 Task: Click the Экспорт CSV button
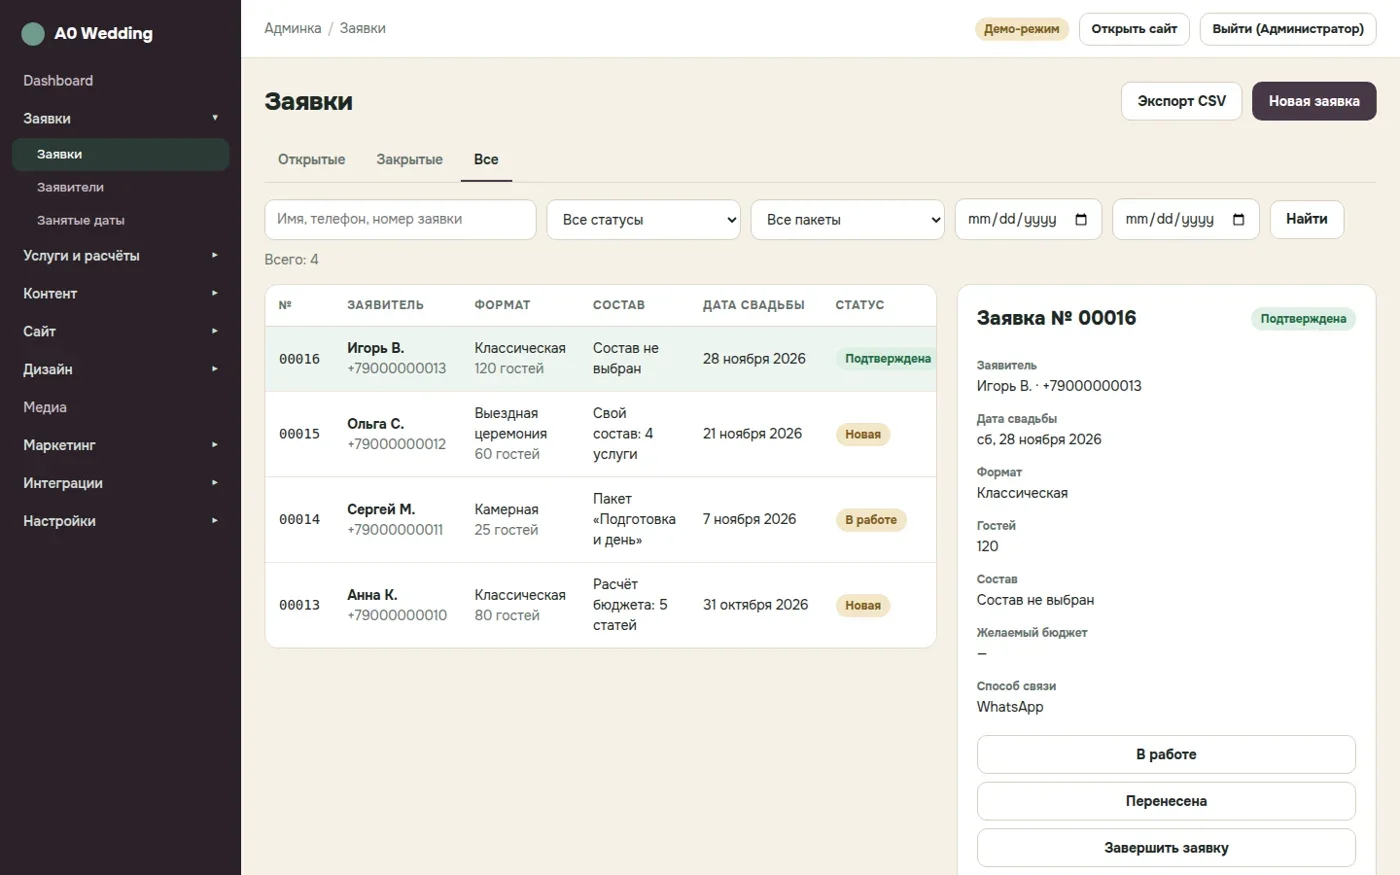coord(1181,101)
